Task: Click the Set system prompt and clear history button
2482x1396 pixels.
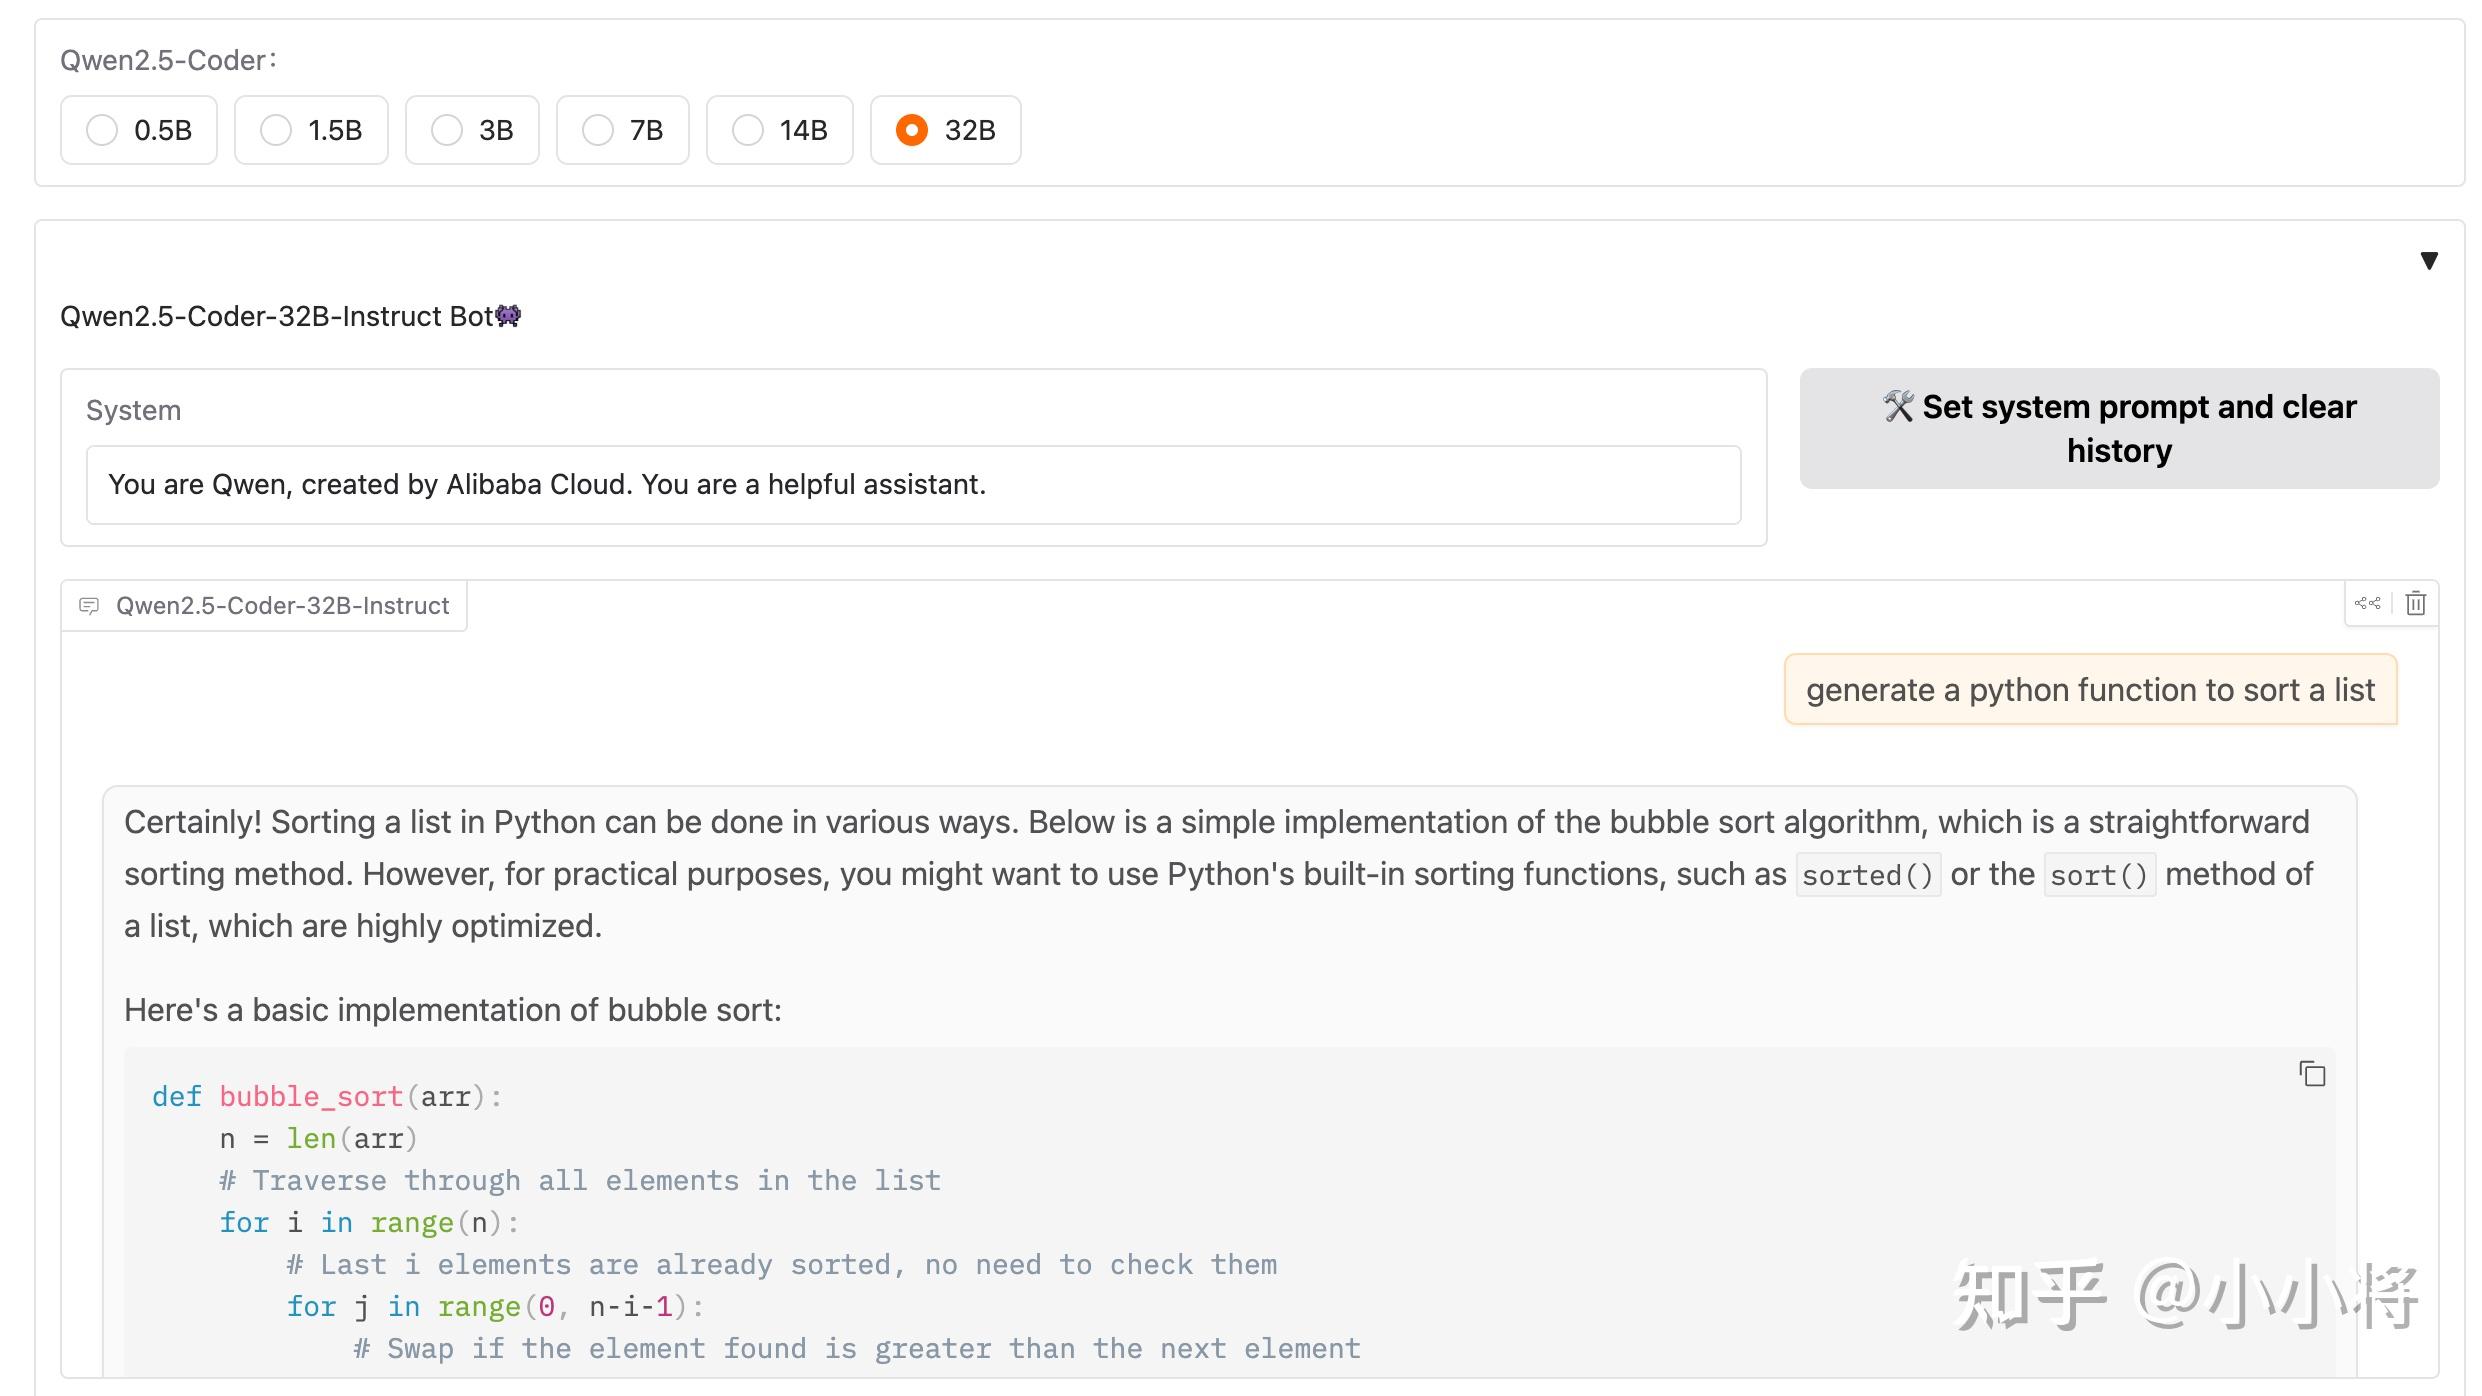Action: [2119, 428]
